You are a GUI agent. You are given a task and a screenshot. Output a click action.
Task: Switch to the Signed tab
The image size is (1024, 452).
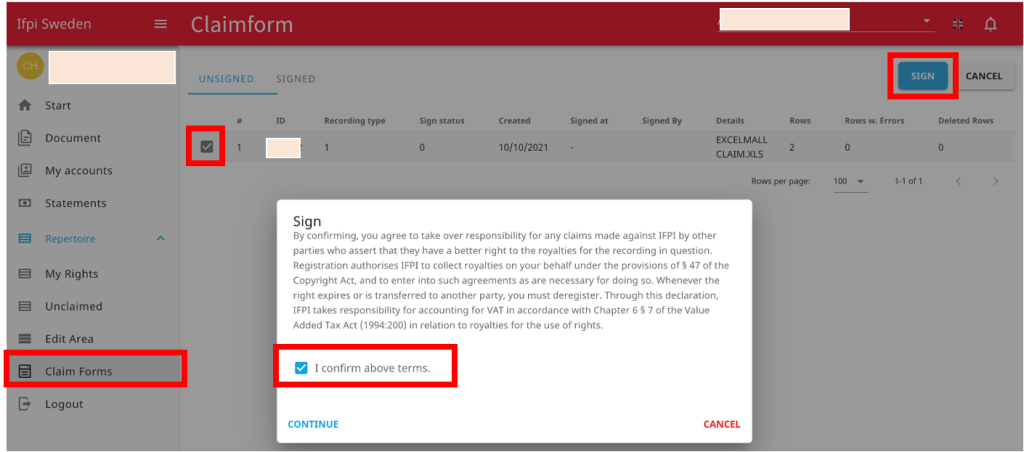pos(295,79)
